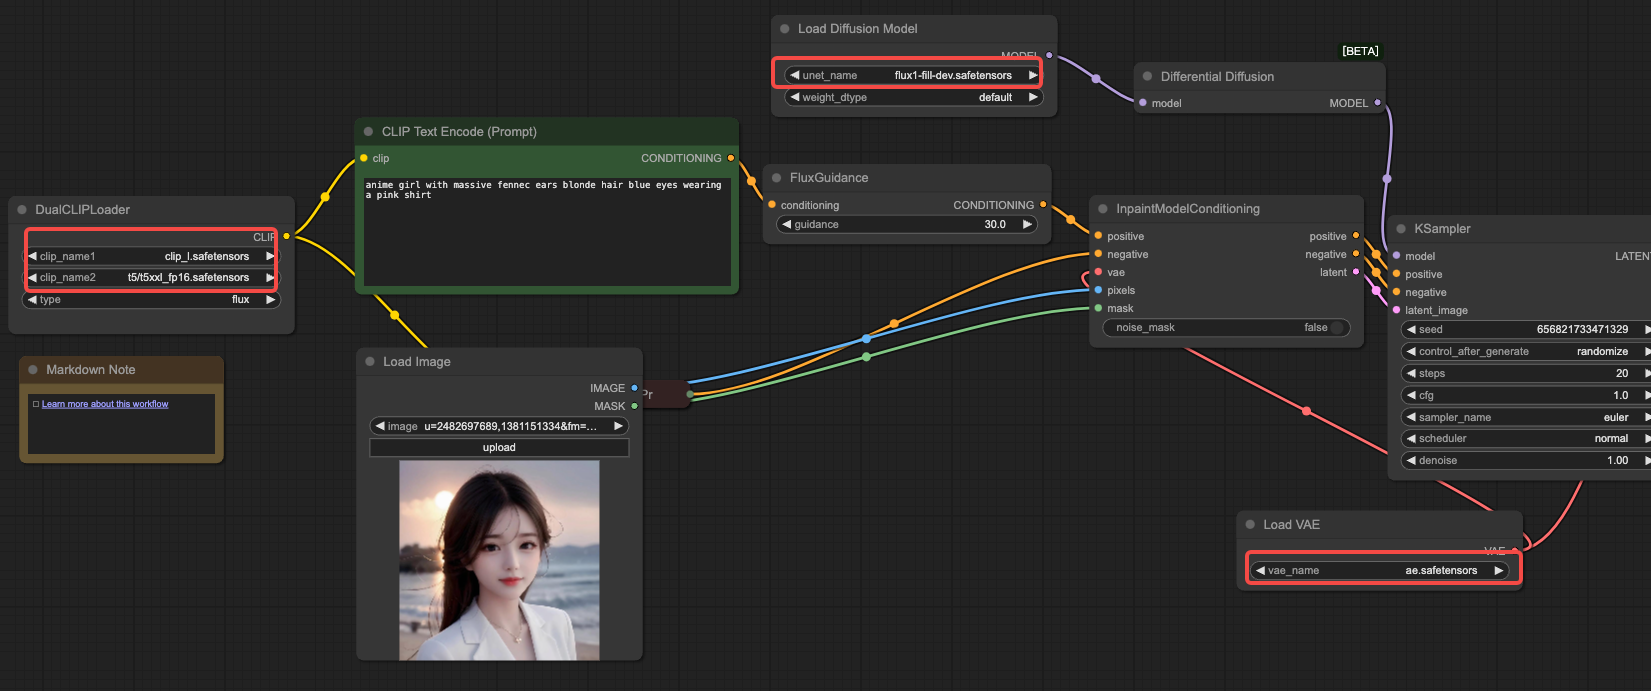Open the weight_dtype dropdown
Screen dimensions: 1651x691
click(914, 98)
